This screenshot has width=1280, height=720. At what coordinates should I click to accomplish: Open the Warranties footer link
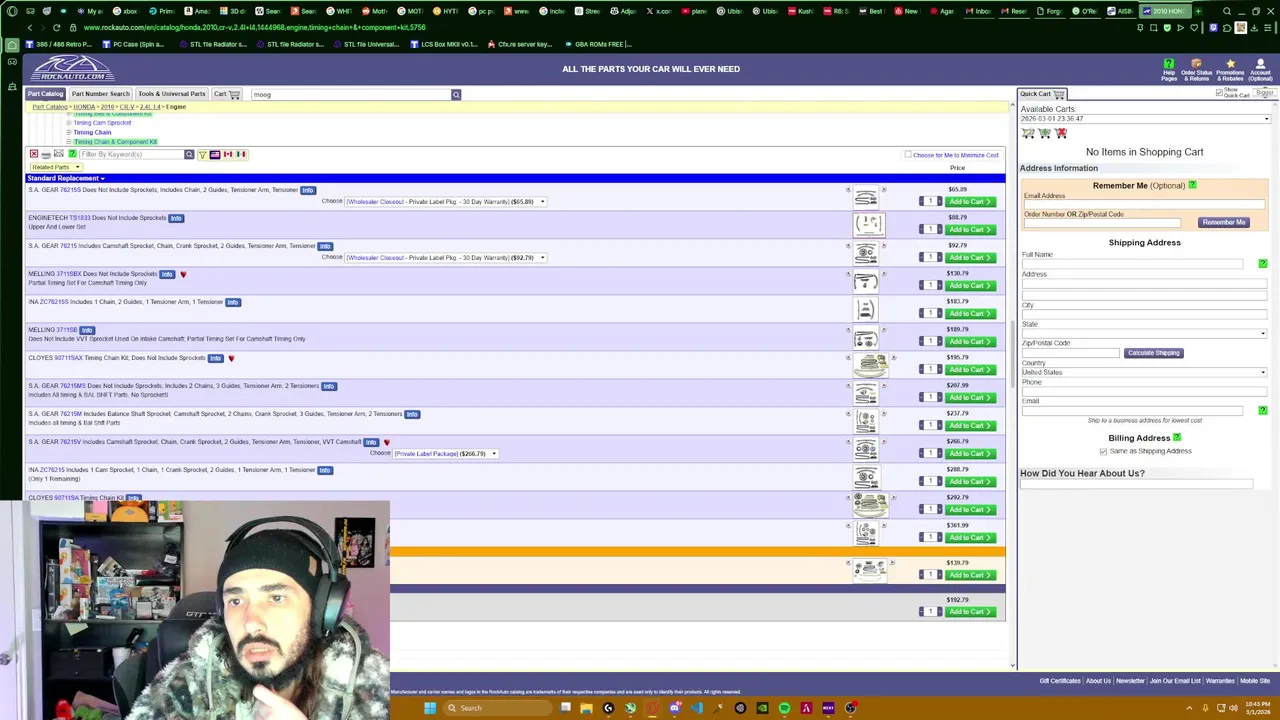(1220, 681)
